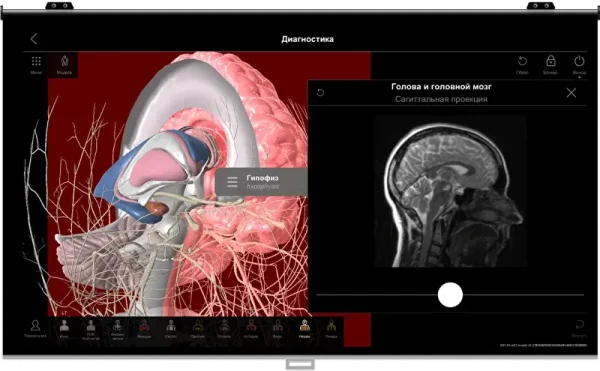Select the Модель body model icon
This screenshot has height=371, width=600.
(x=64, y=64)
